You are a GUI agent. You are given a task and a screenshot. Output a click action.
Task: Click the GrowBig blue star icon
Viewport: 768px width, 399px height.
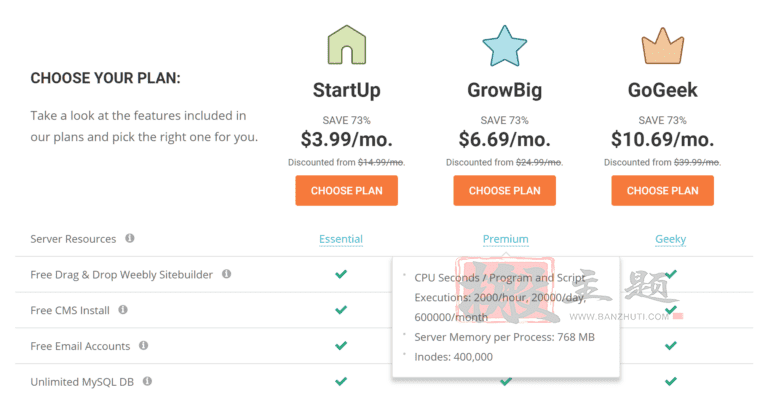click(x=504, y=46)
